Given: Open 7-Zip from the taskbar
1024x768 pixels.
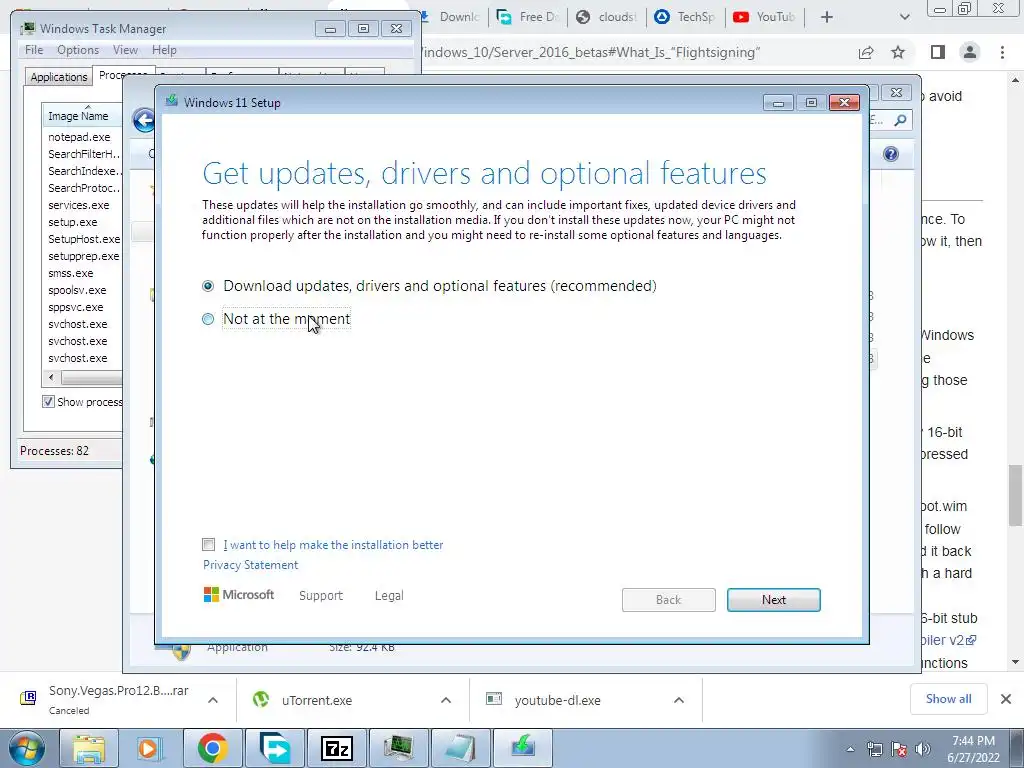Looking at the screenshot, I should (336, 748).
